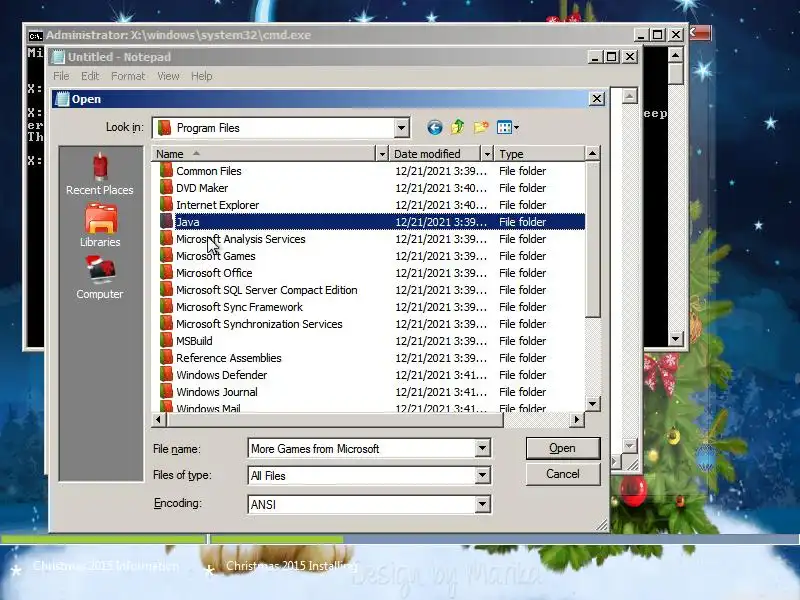Click the Reference Assemblies folder name

point(229,358)
